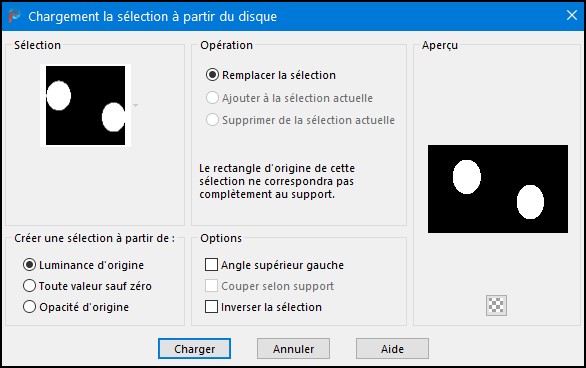Click the PaintShop Pro icon in title bar

(x=14, y=16)
